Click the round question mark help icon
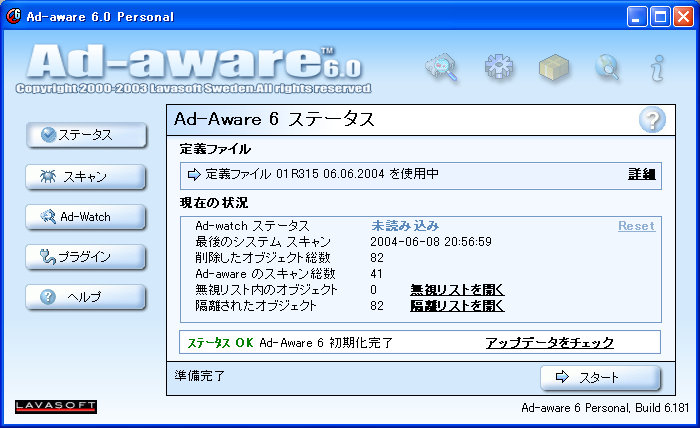The height and width of the screenshot is (428, 700). (652, 121)
